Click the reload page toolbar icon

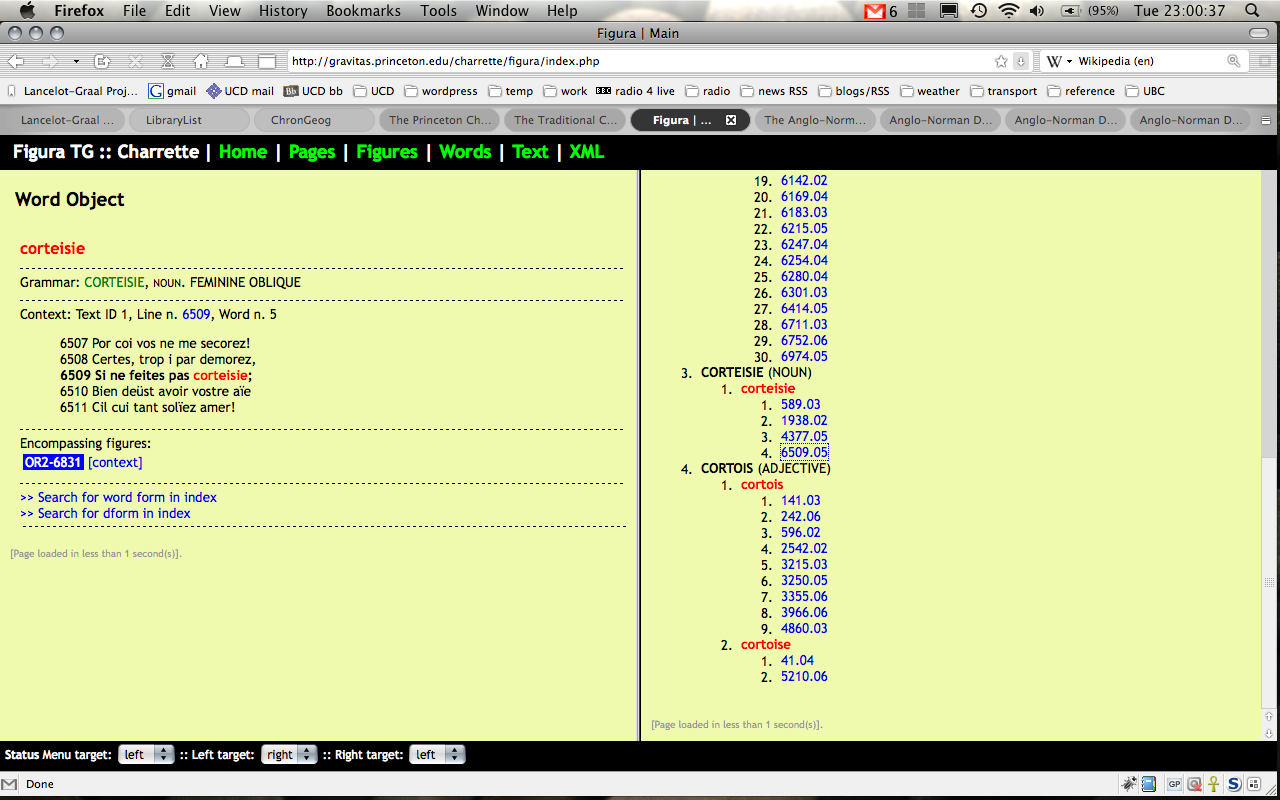coord(103,61)
